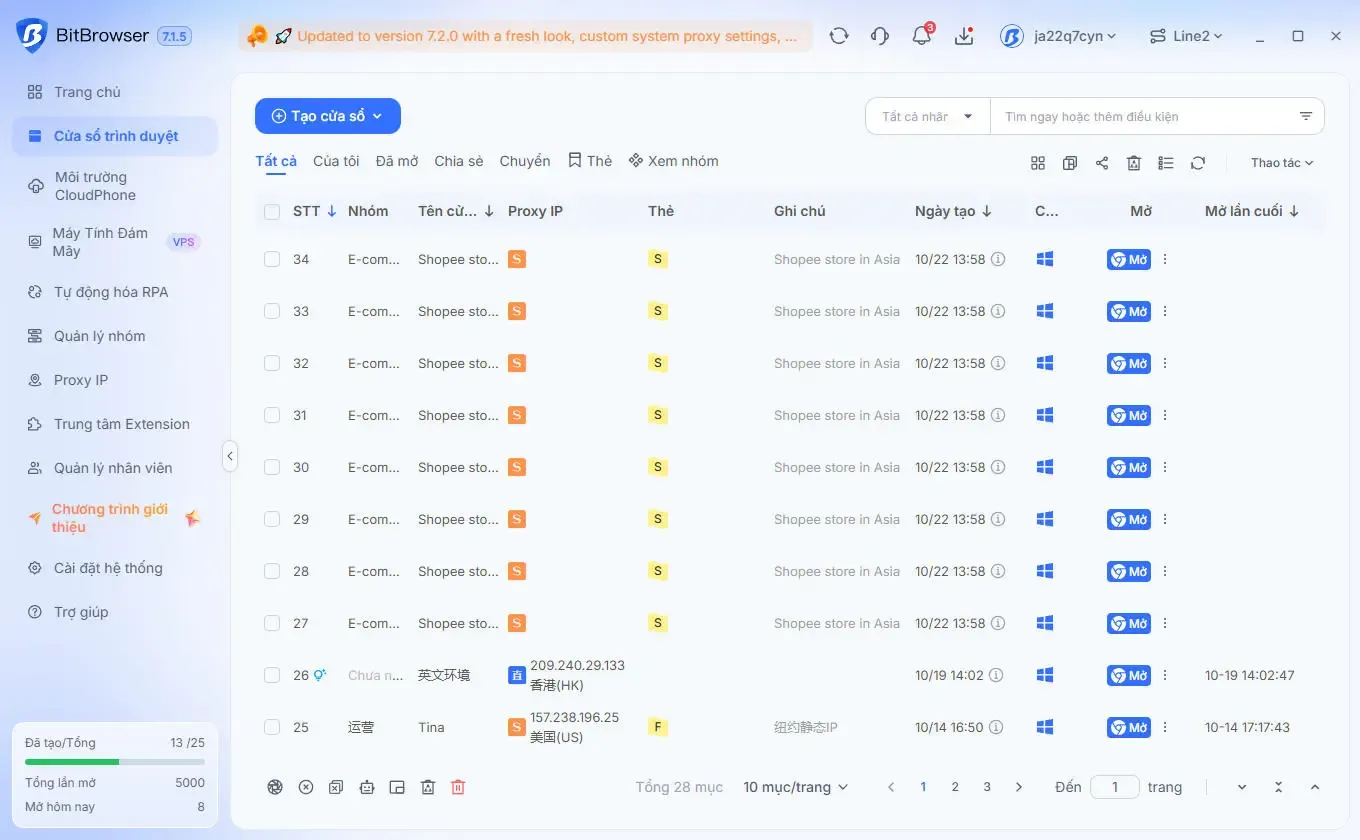The image size is (1360, 840).
Task: Open the recycle bin icon beside the share icon
Action: point(1134,163)
